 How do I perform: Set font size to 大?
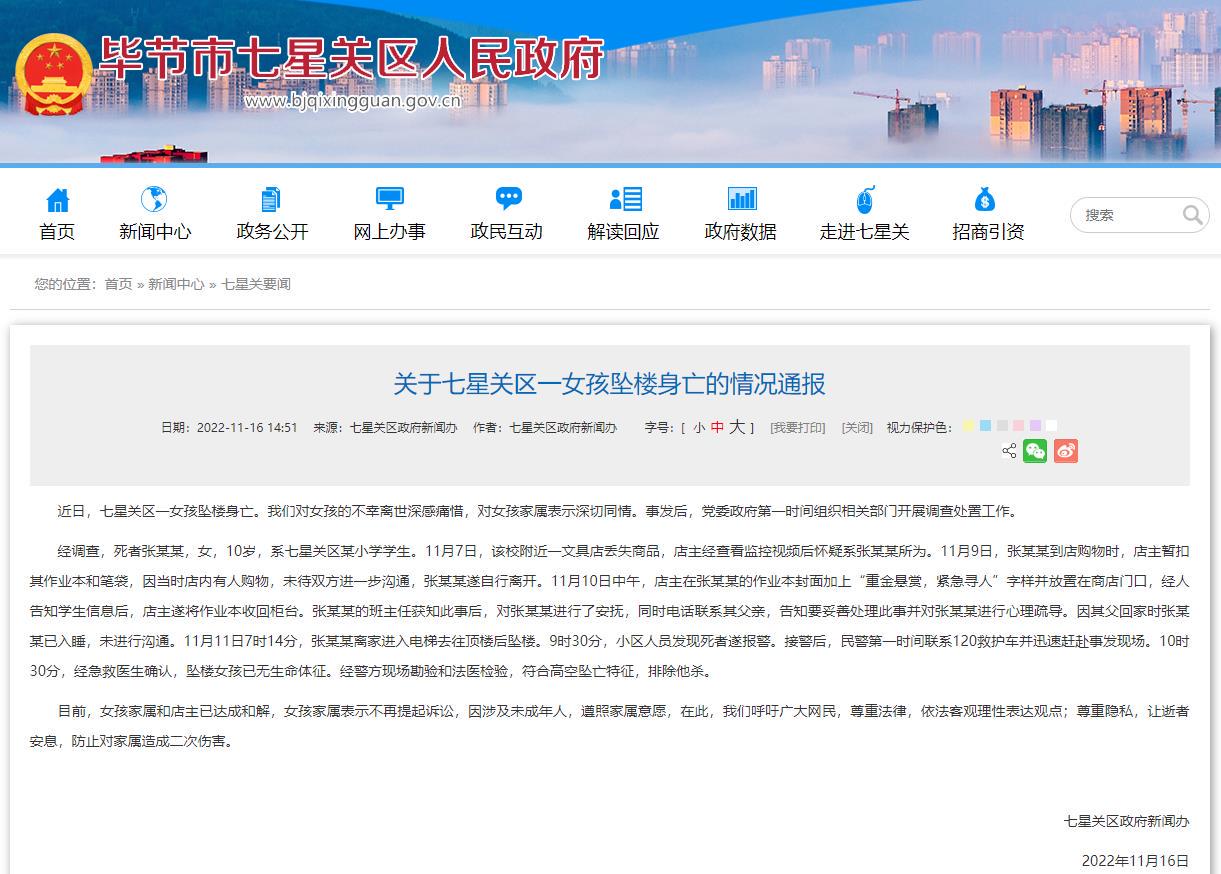(737, 427)
